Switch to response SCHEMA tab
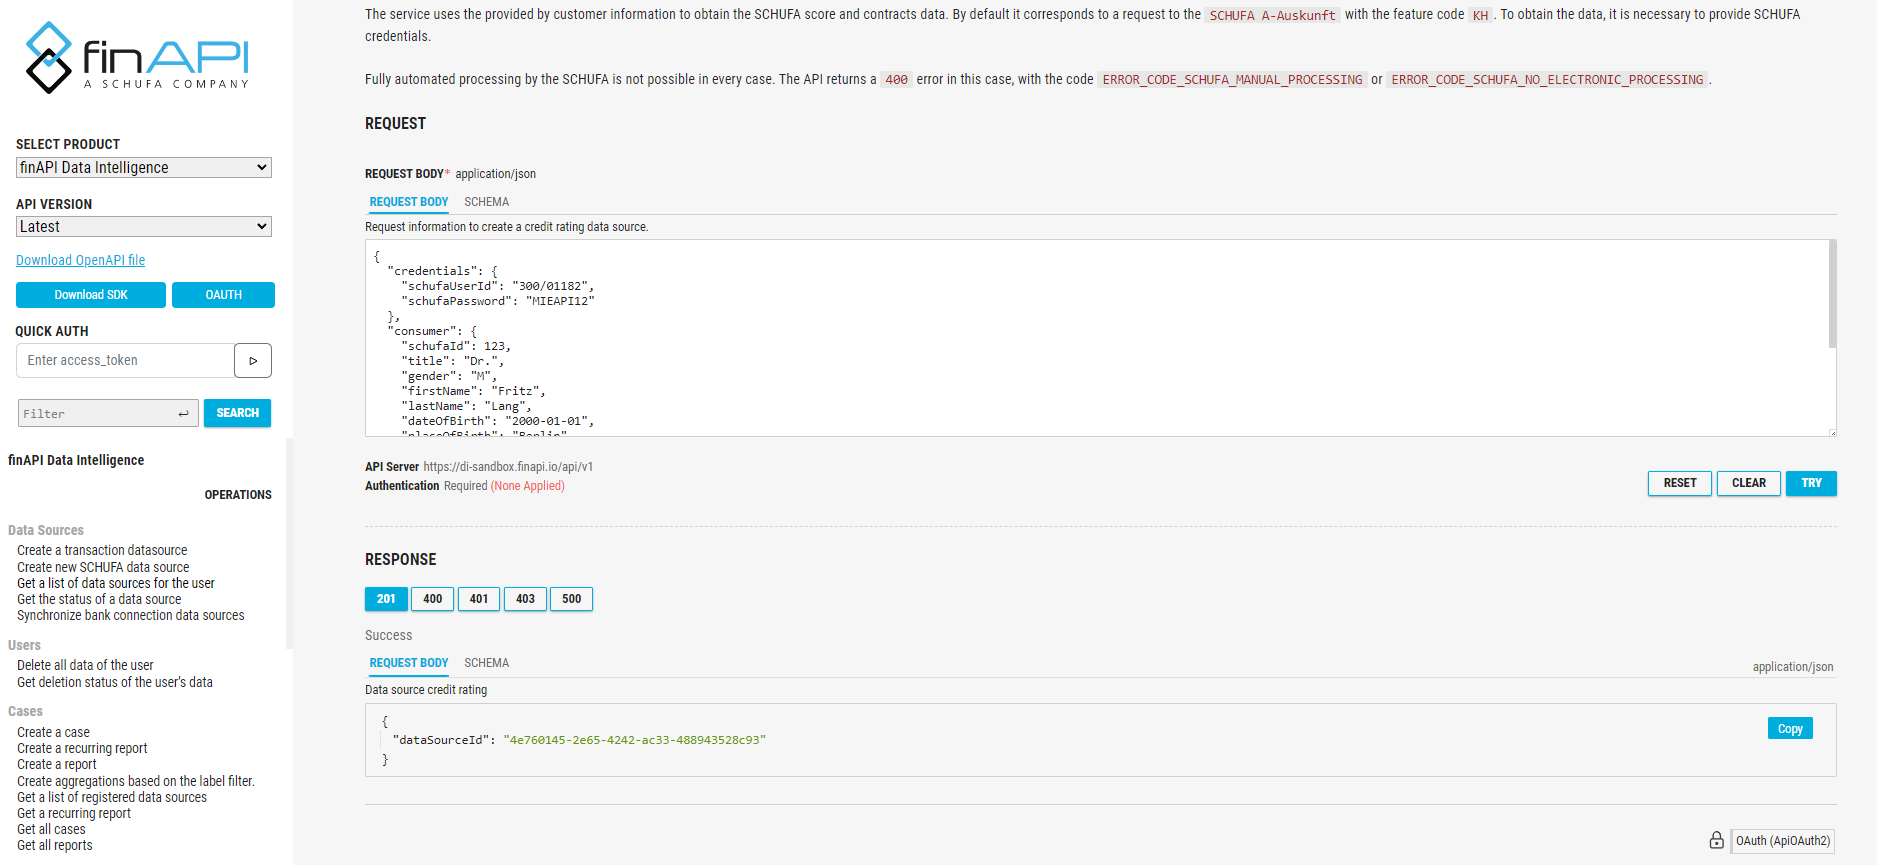 pyautogui.click(x=486, y=663)
